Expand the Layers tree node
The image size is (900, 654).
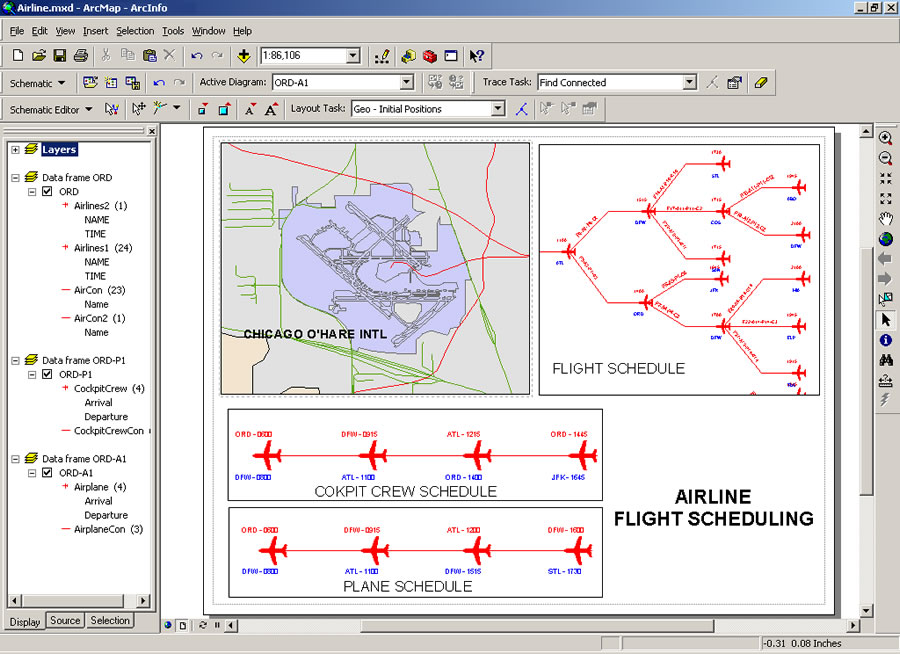(x=16, y=150)
